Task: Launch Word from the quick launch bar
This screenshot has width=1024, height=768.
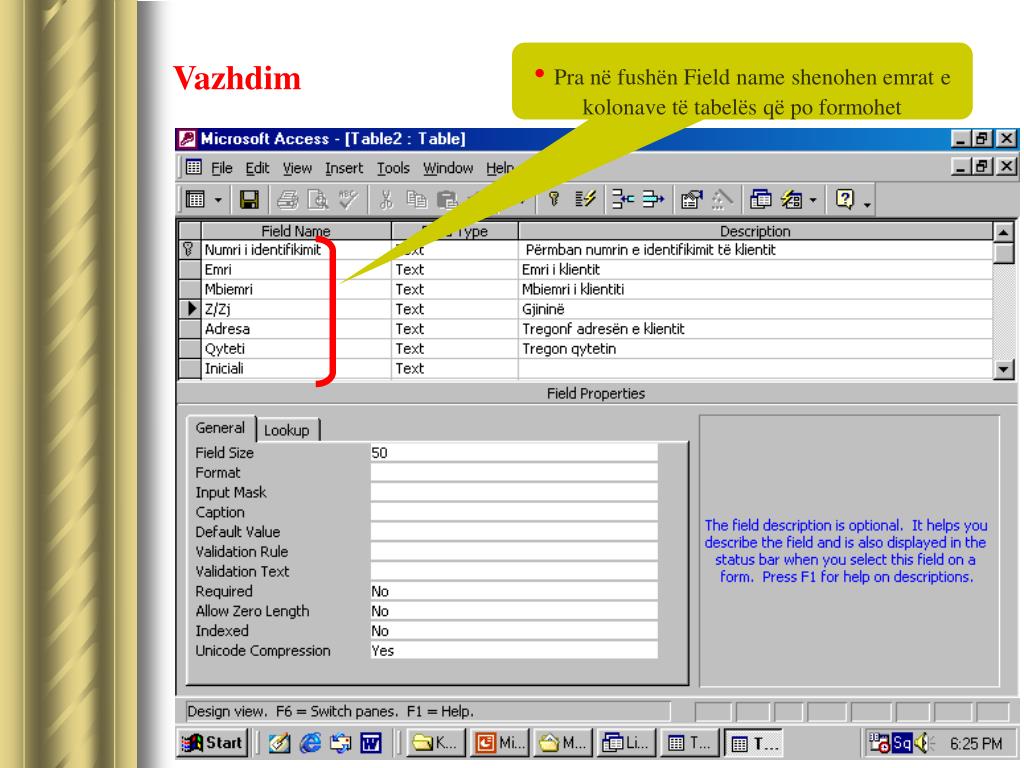Action: click(x=371, y=743)
